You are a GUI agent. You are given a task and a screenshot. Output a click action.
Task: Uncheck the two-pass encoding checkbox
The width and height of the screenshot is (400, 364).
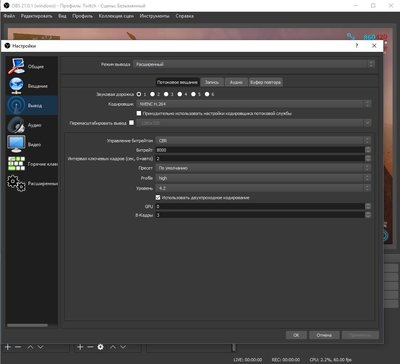[158, 197]
